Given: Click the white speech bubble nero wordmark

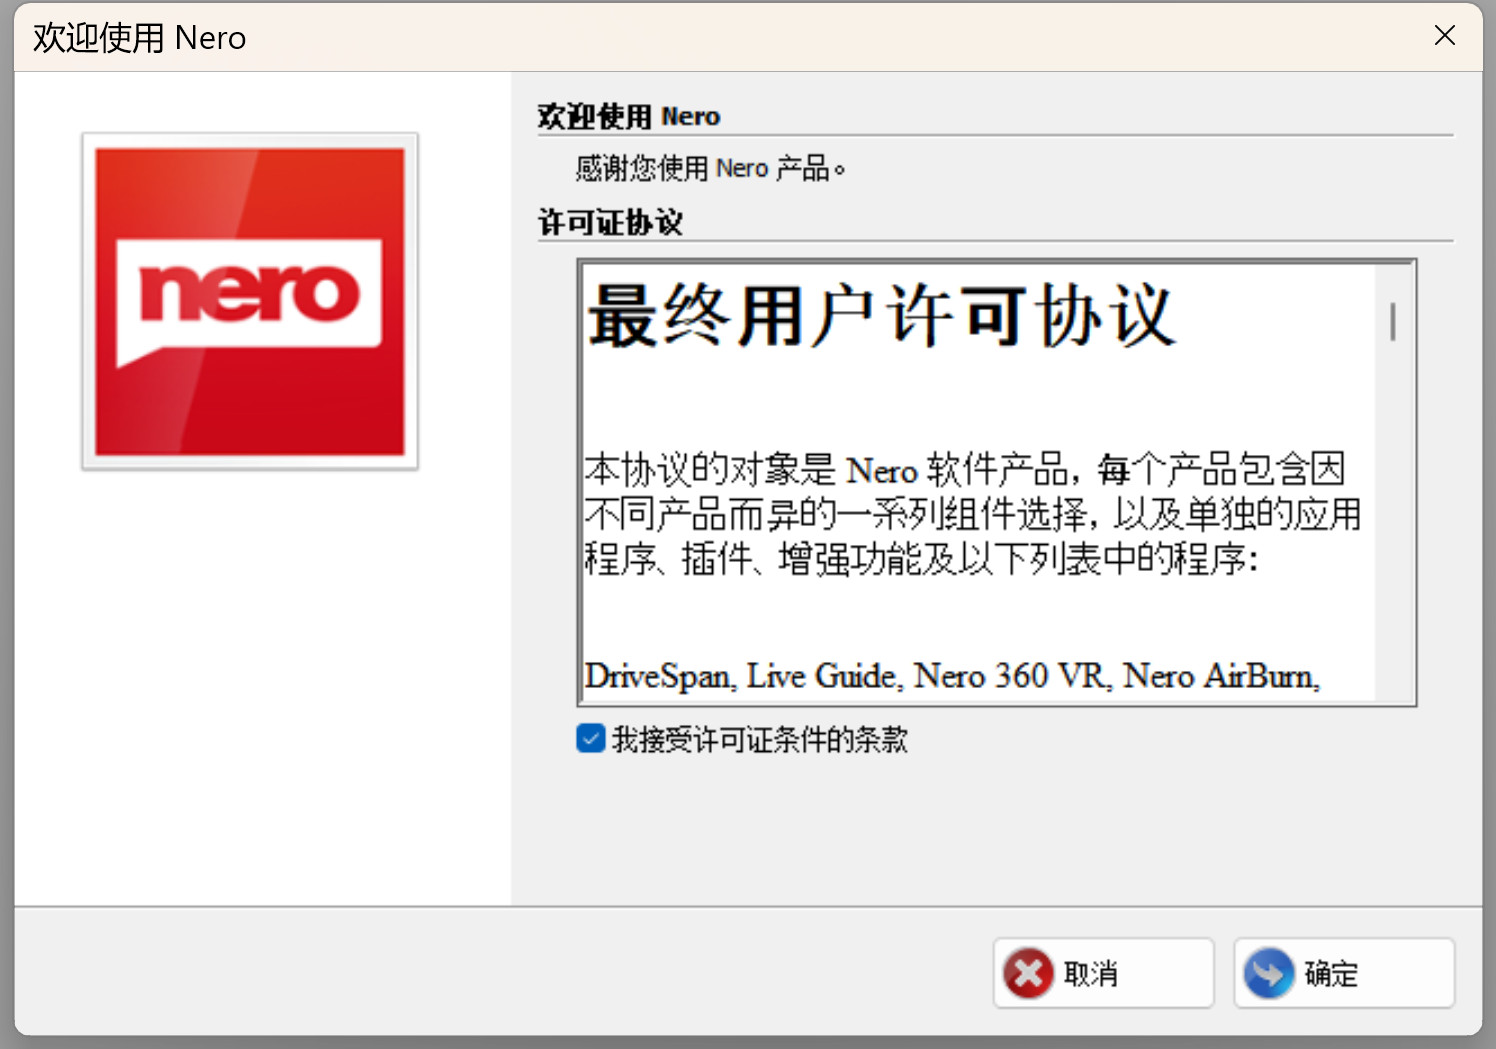Looking at the screenshot, I should pos(249,296).
